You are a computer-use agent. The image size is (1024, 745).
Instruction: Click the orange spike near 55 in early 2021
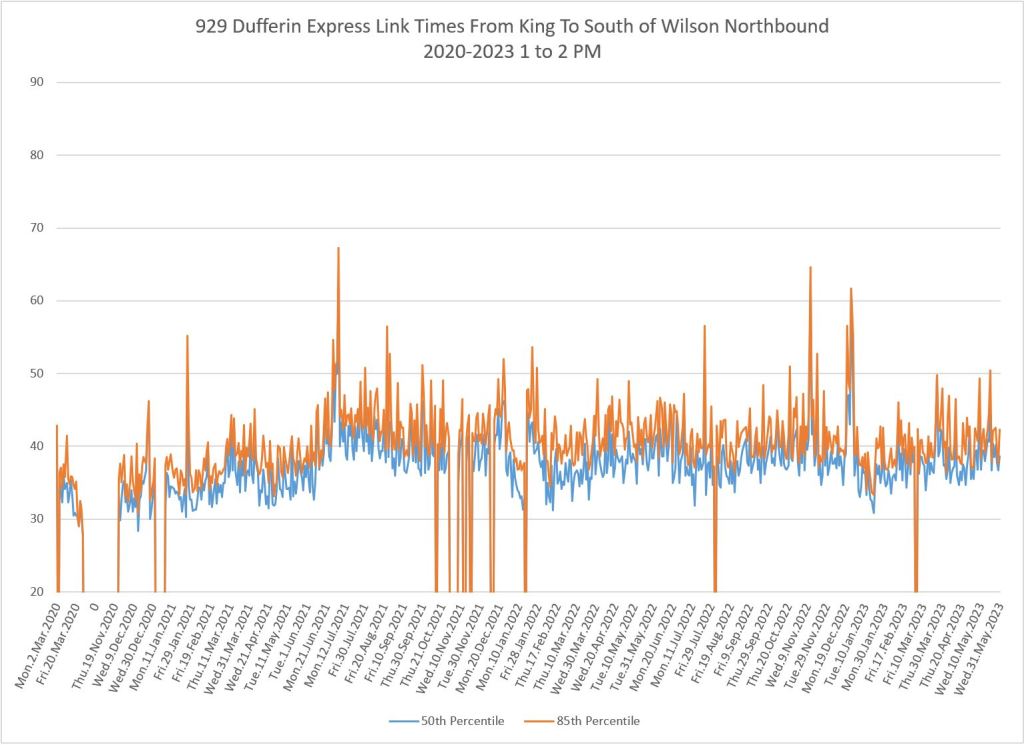click(187, 337)
